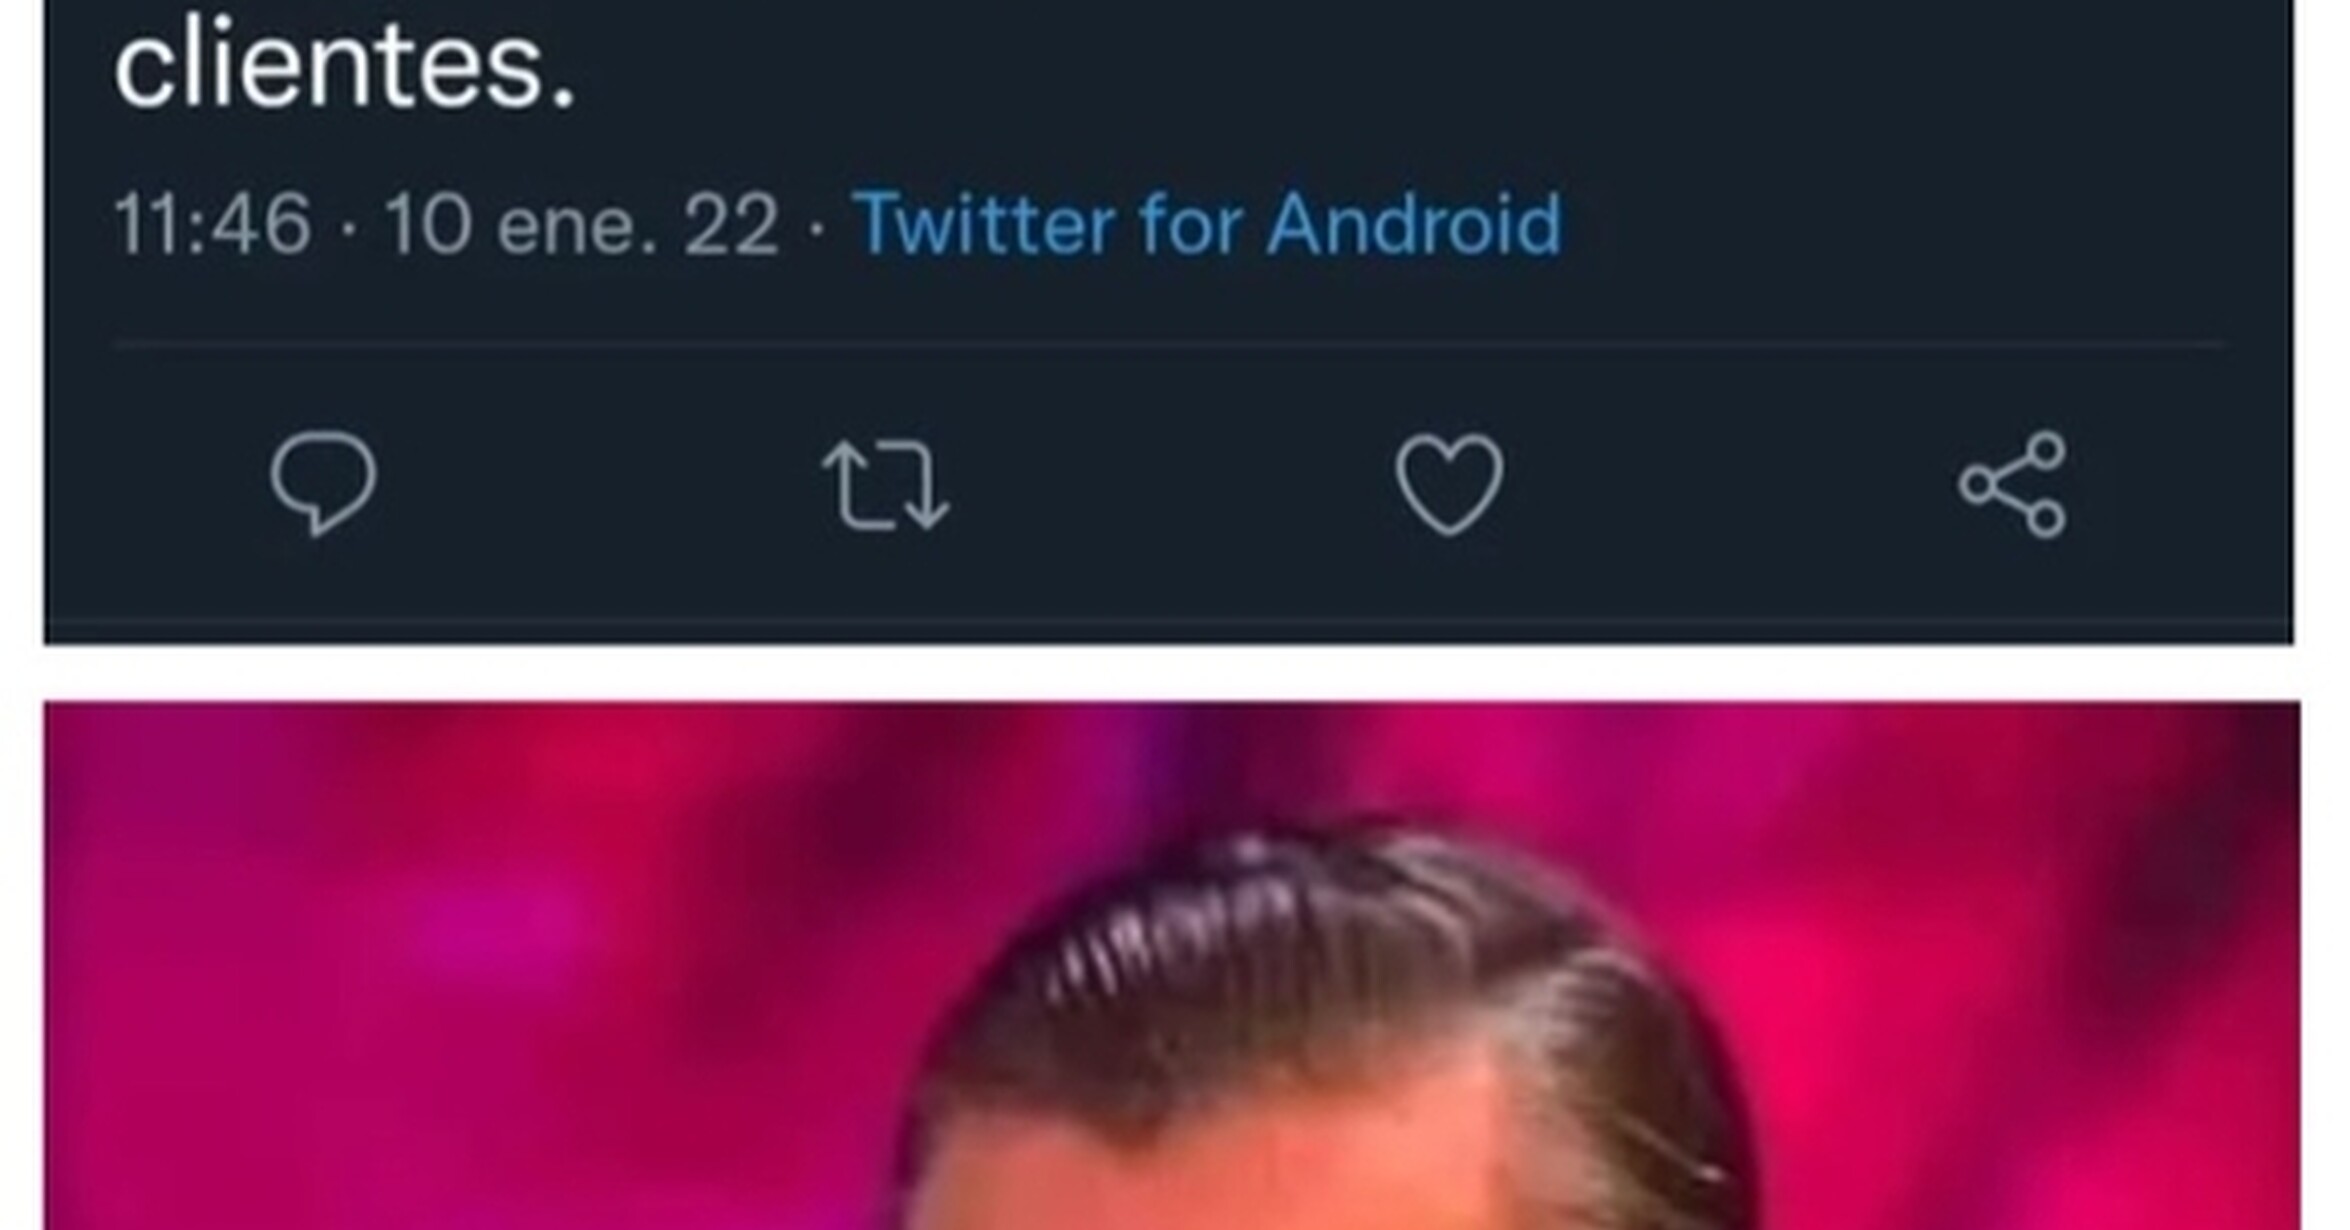Click the word "Android" in the source link
Screen dimensions: 2350x1230
pos(1413,224)
